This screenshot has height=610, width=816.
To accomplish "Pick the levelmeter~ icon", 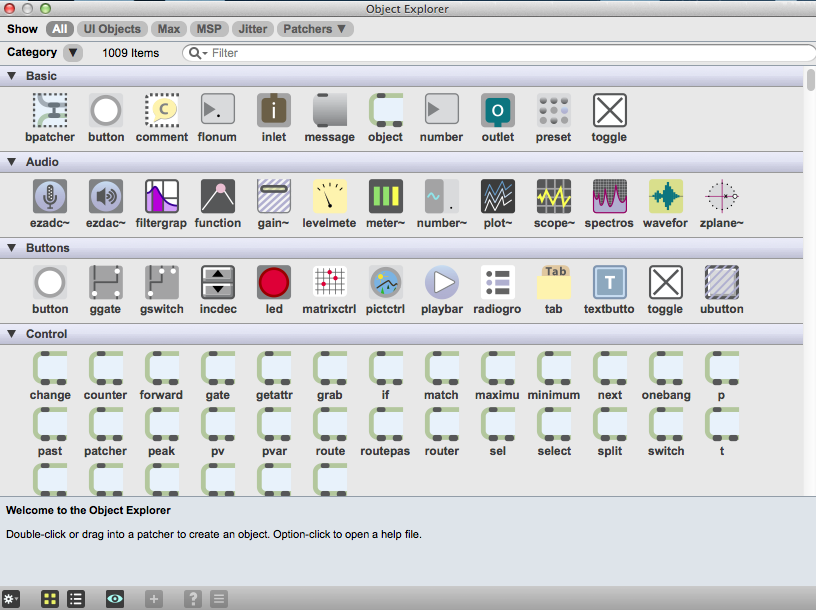I will tap(330, 196).
